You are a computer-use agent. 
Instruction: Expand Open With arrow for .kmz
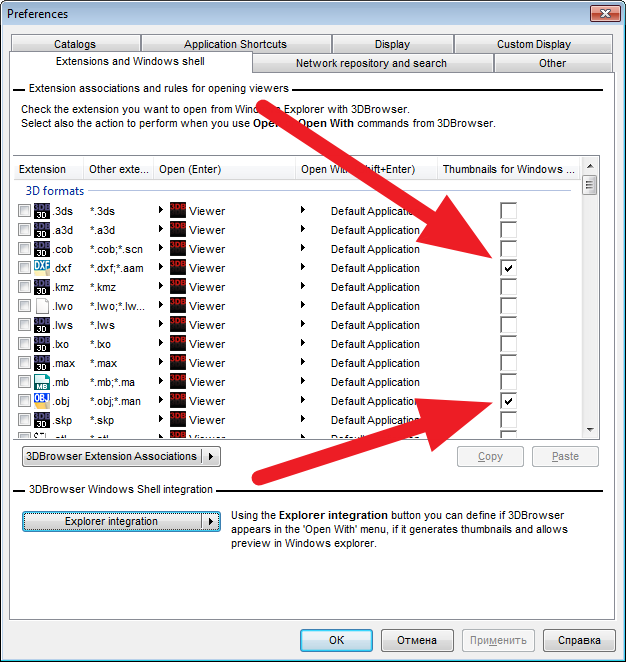click(303, 285)
